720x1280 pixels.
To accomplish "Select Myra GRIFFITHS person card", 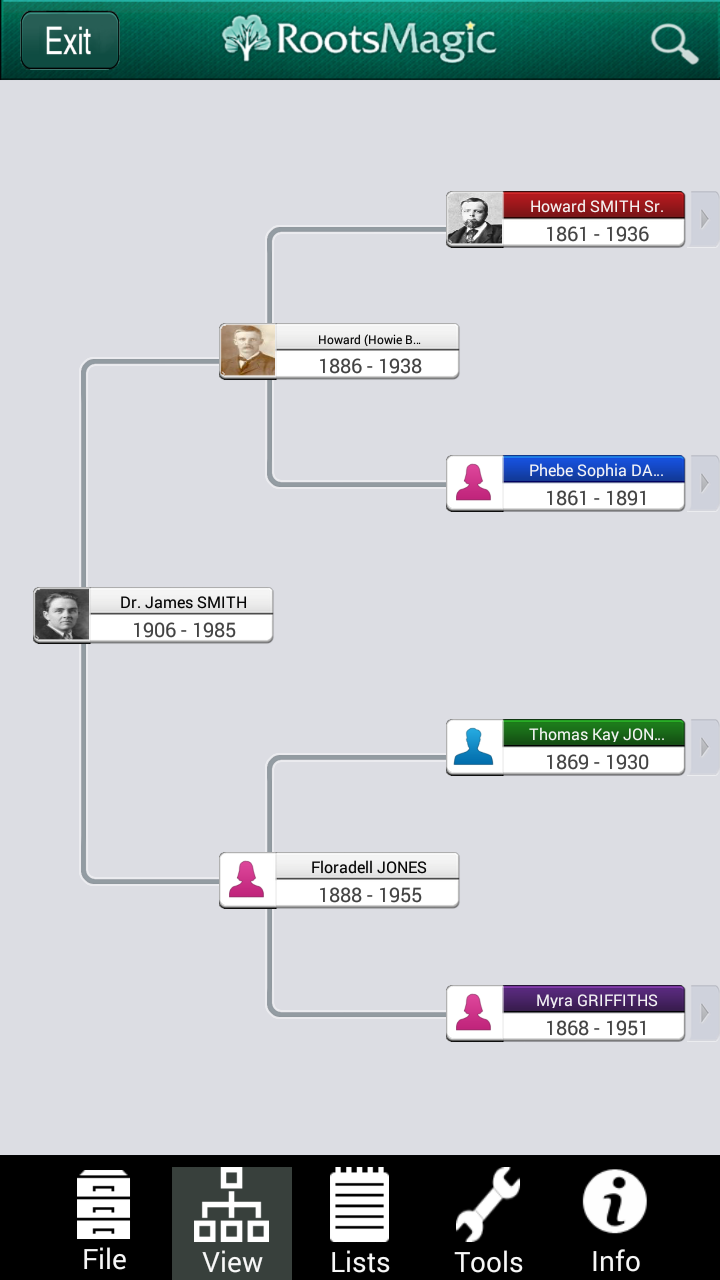I will [565, 1013].
